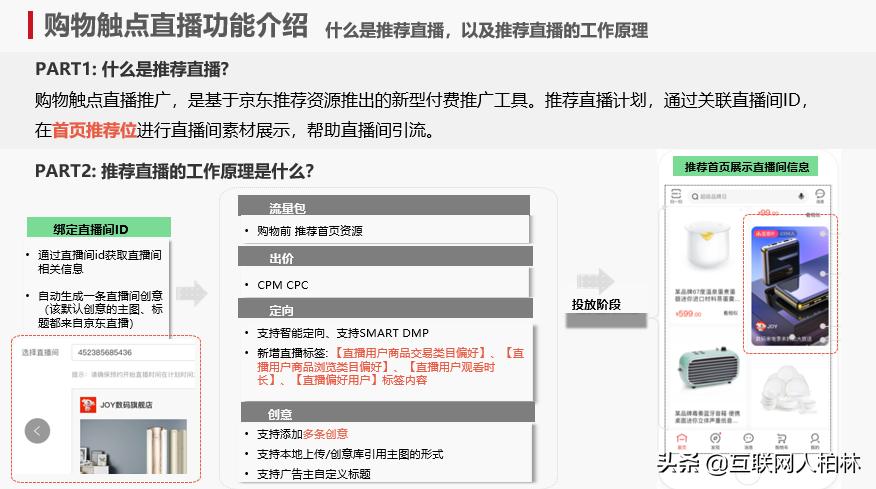The image size is (876, 489).
Task: Click the '创意' section header
Action: (388, 412)
